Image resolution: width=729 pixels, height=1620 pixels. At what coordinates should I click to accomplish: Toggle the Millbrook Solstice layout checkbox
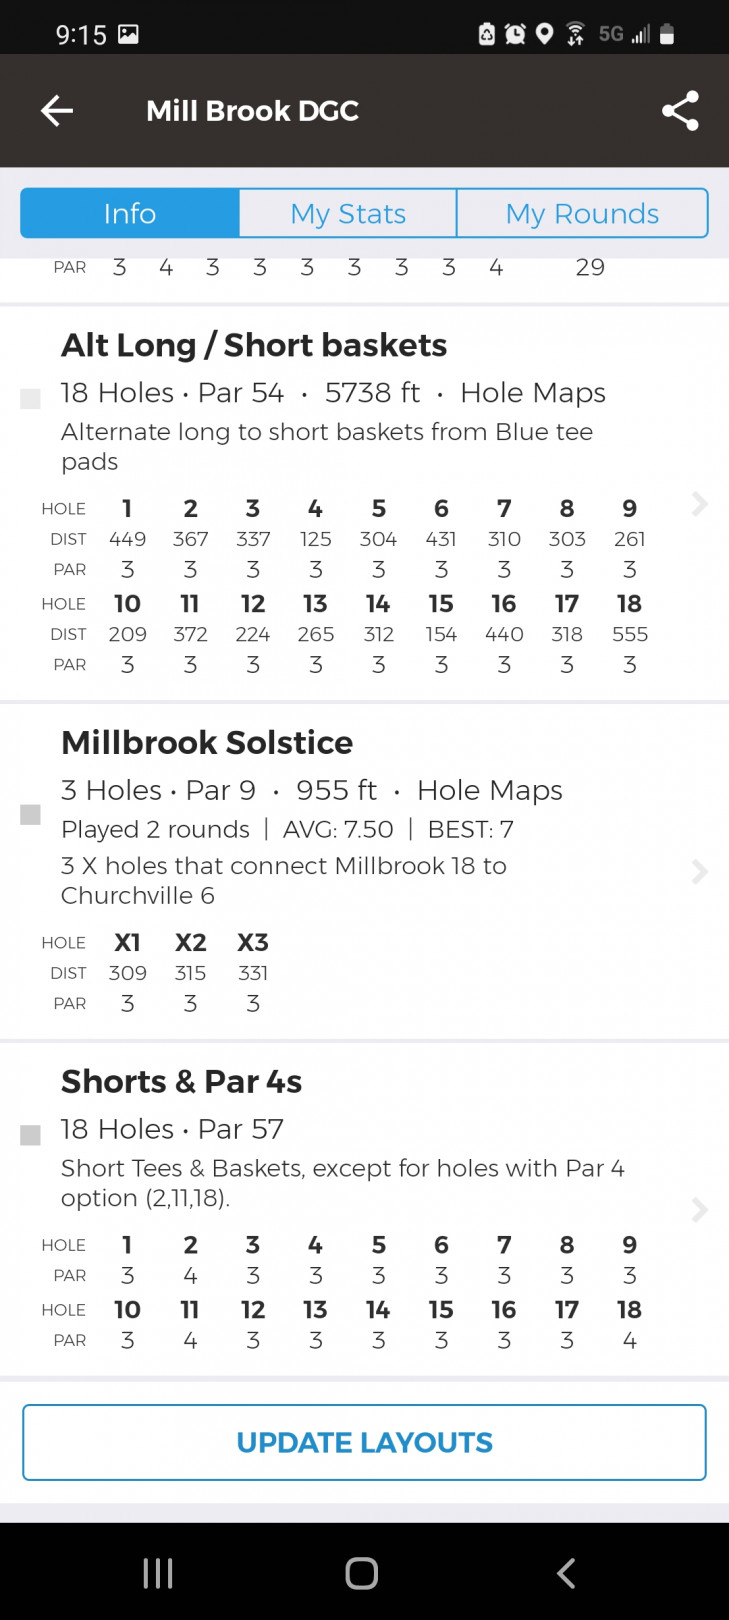[31, 815]
